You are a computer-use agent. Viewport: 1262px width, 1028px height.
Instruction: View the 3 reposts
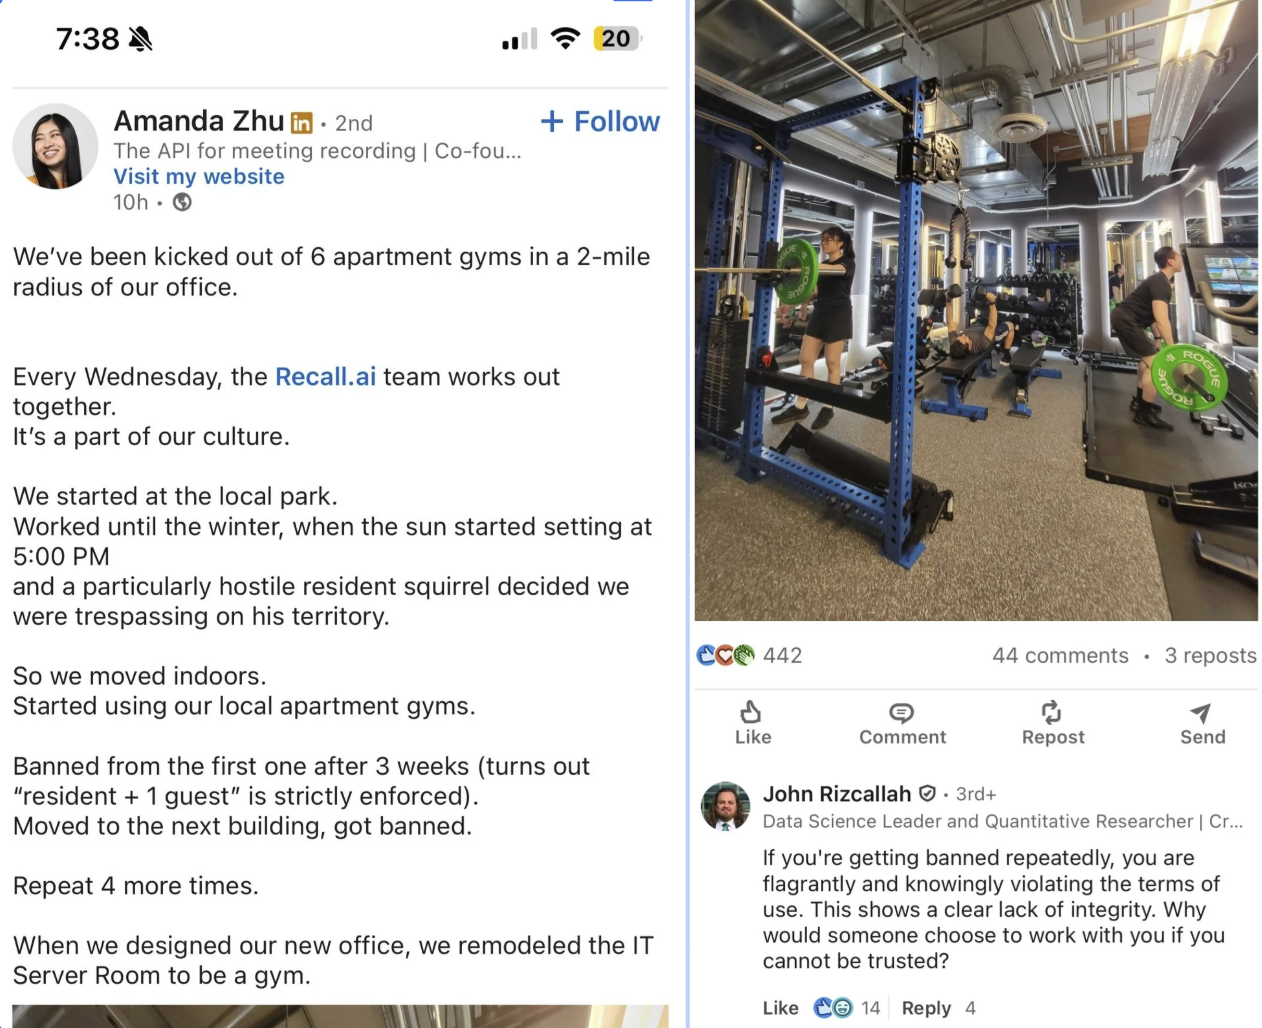1210,656
